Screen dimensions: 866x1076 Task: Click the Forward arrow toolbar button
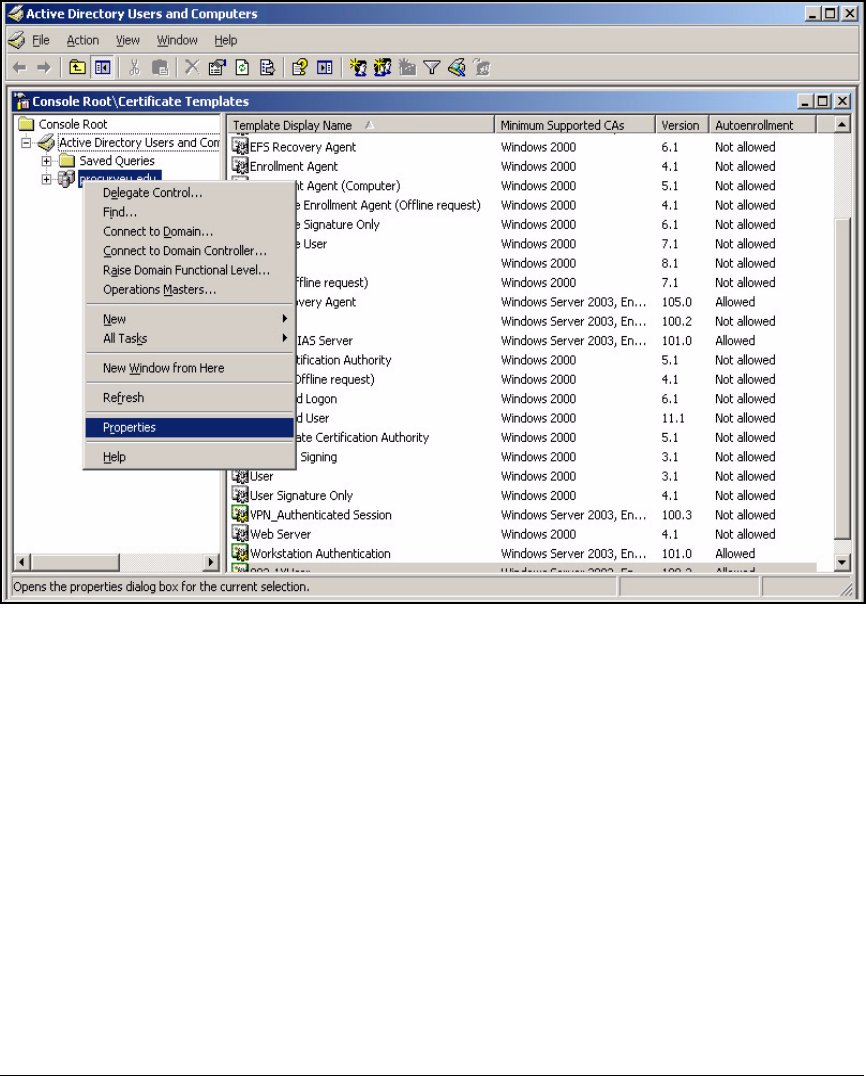tap(44, 67)
